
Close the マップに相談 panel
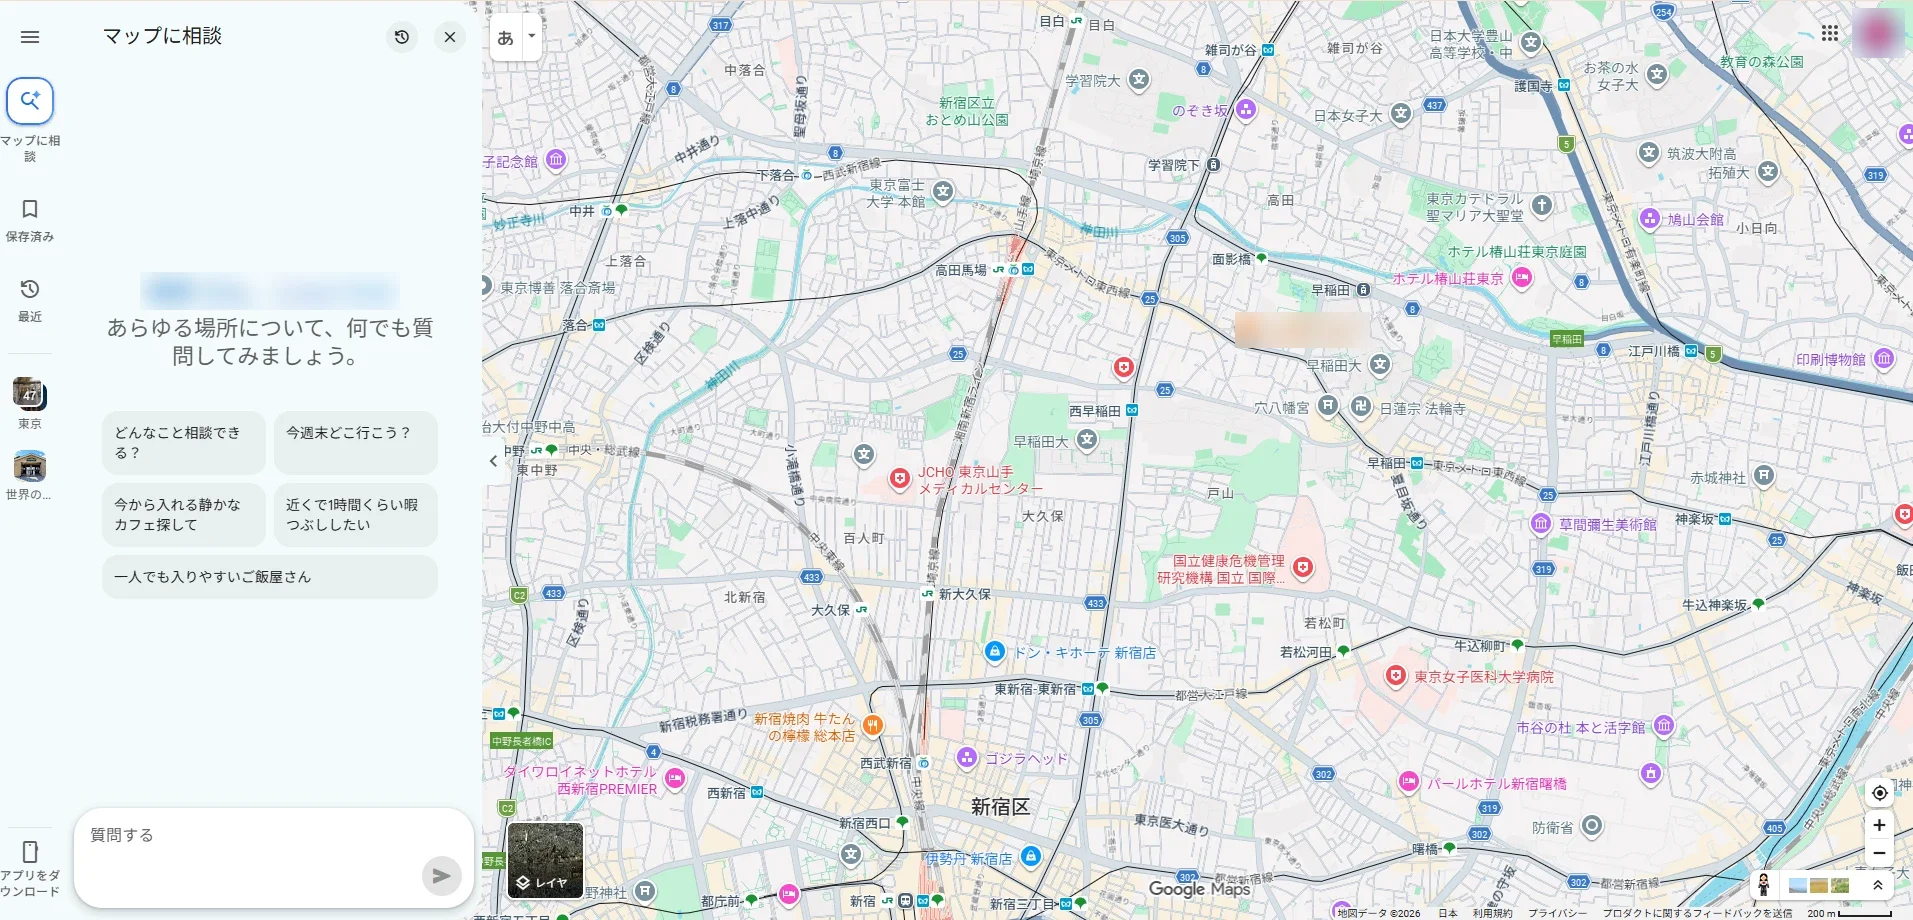[x=450, y=37]
